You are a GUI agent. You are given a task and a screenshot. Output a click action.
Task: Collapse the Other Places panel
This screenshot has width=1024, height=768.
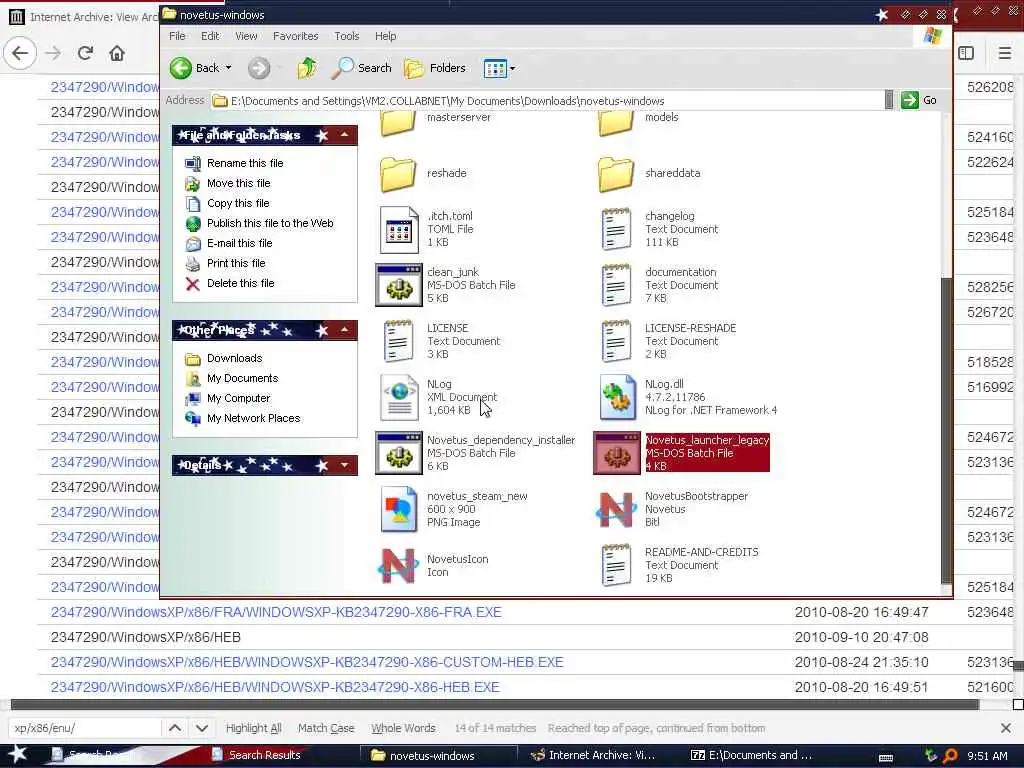coord(344,330)
